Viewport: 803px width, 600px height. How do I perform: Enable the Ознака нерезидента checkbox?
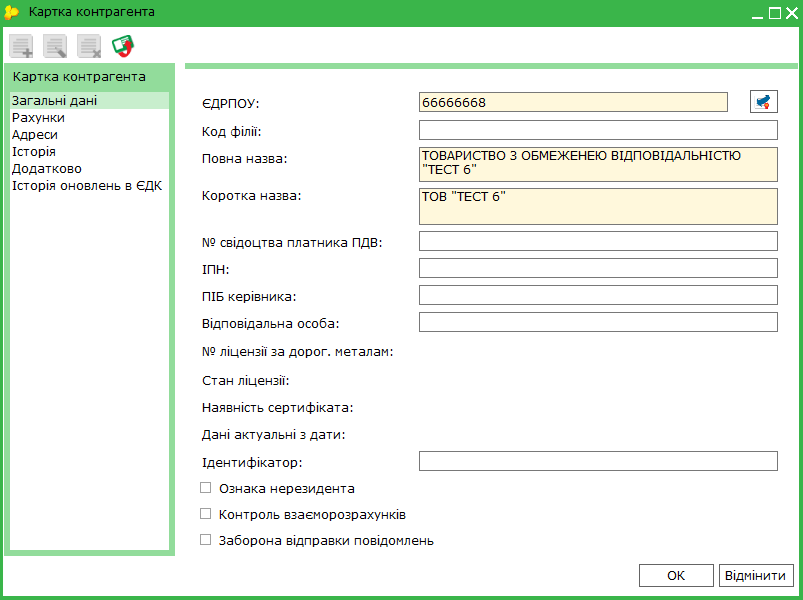coord(205,488)
